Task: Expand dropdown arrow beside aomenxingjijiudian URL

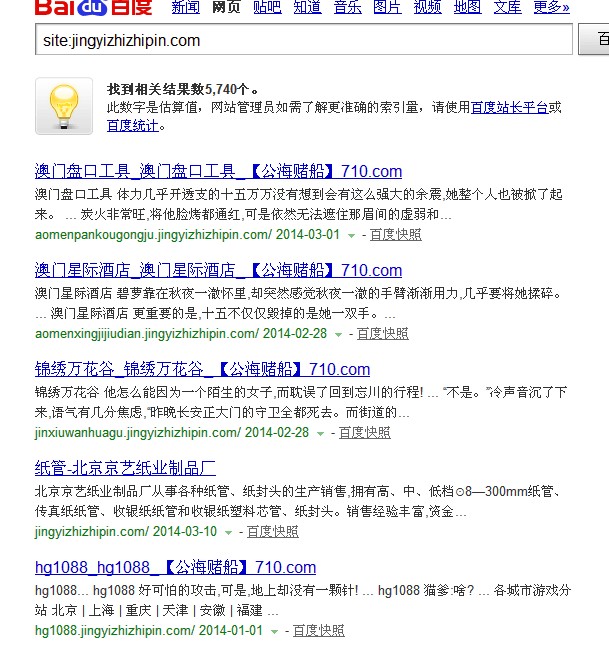Action: 338,334
